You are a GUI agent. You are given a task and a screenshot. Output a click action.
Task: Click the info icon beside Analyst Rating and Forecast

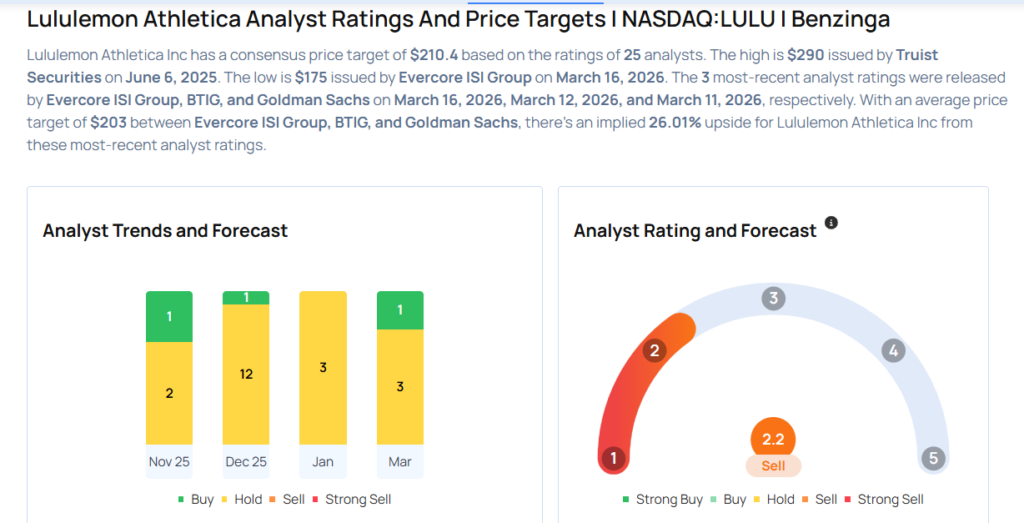[x=831, y=223]
